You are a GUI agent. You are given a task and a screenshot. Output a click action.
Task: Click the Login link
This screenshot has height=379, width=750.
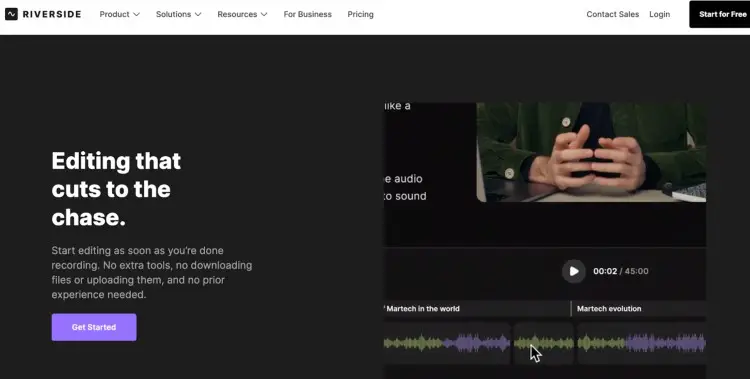coord(659,14)
